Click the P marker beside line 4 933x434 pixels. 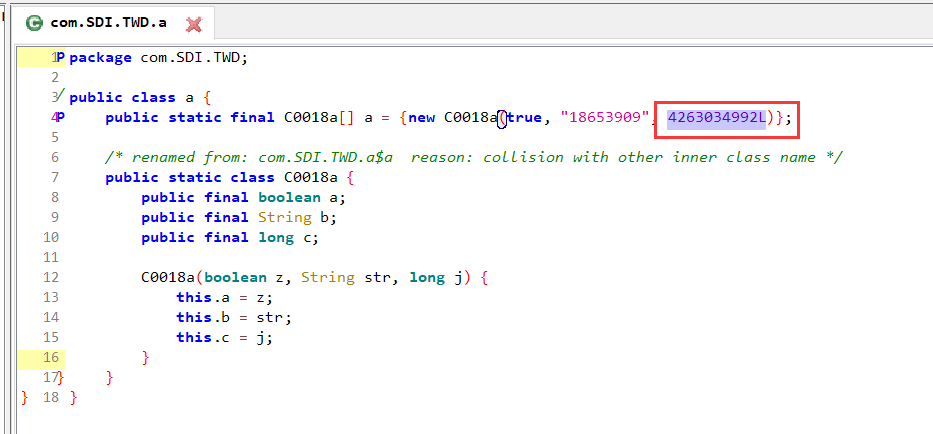(x=61, y=118)
